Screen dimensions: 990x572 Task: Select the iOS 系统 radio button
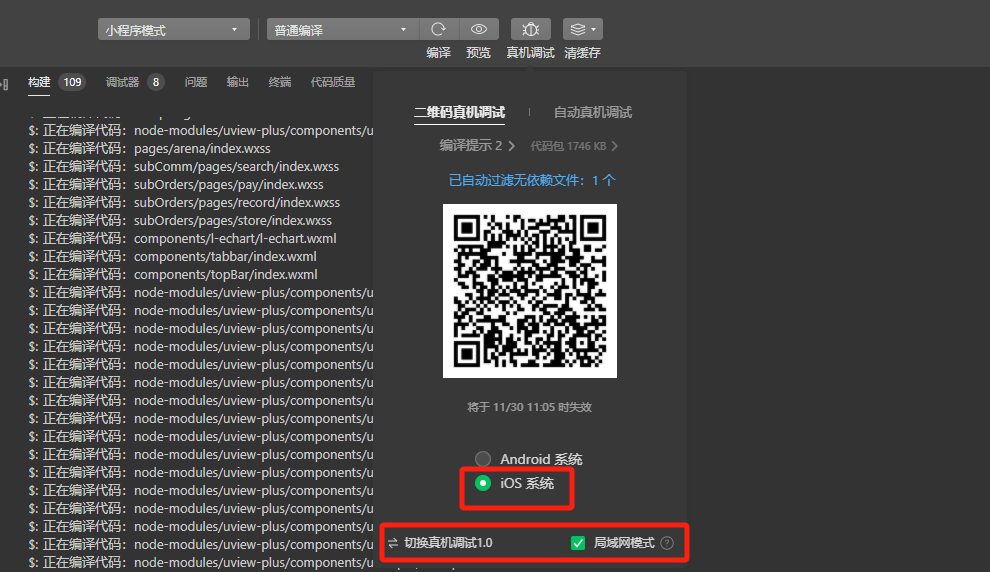(x=483, y=483)
